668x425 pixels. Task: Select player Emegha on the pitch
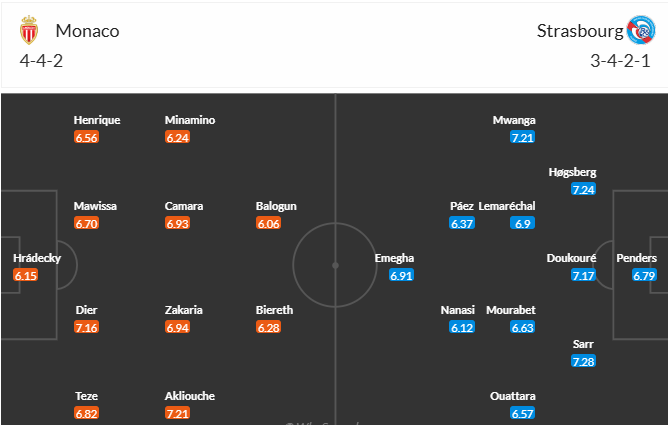[394, 258]
